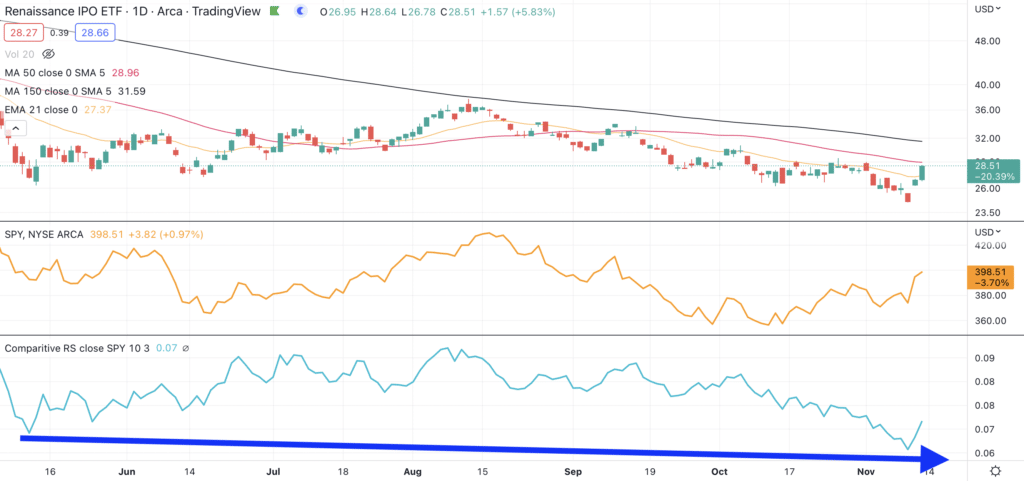
Task: Click the Vol 20 legend label
Action: click(x=20, y=54)
